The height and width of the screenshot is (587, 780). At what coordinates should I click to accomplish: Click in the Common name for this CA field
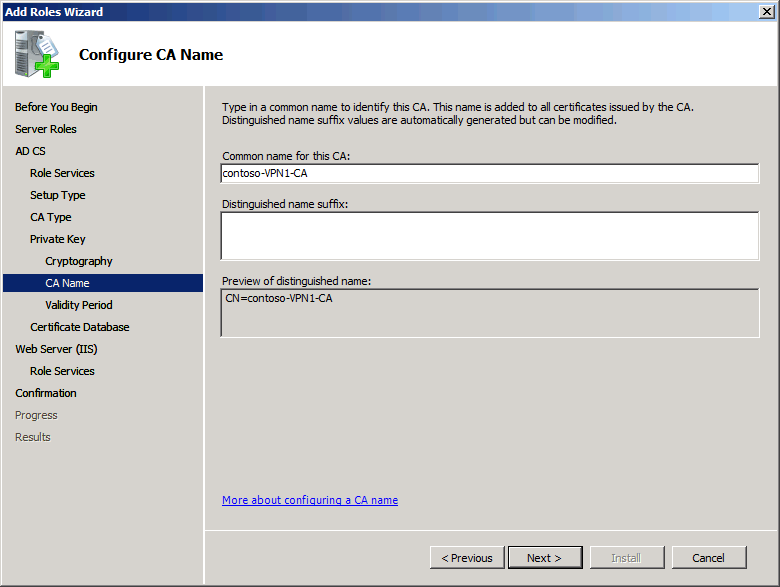[x=490, y=173]
